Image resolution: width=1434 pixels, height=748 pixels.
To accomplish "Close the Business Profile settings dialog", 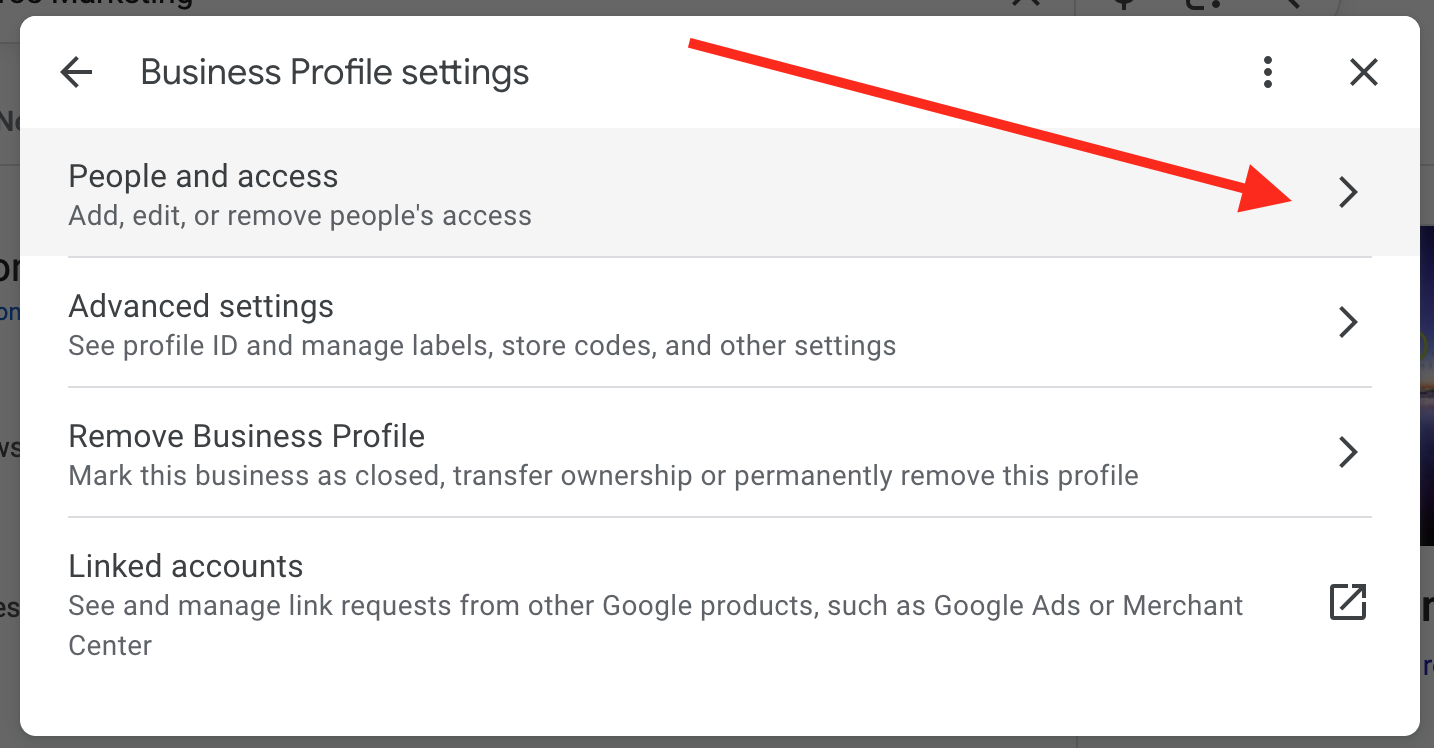I will (x=1363, y=72).
